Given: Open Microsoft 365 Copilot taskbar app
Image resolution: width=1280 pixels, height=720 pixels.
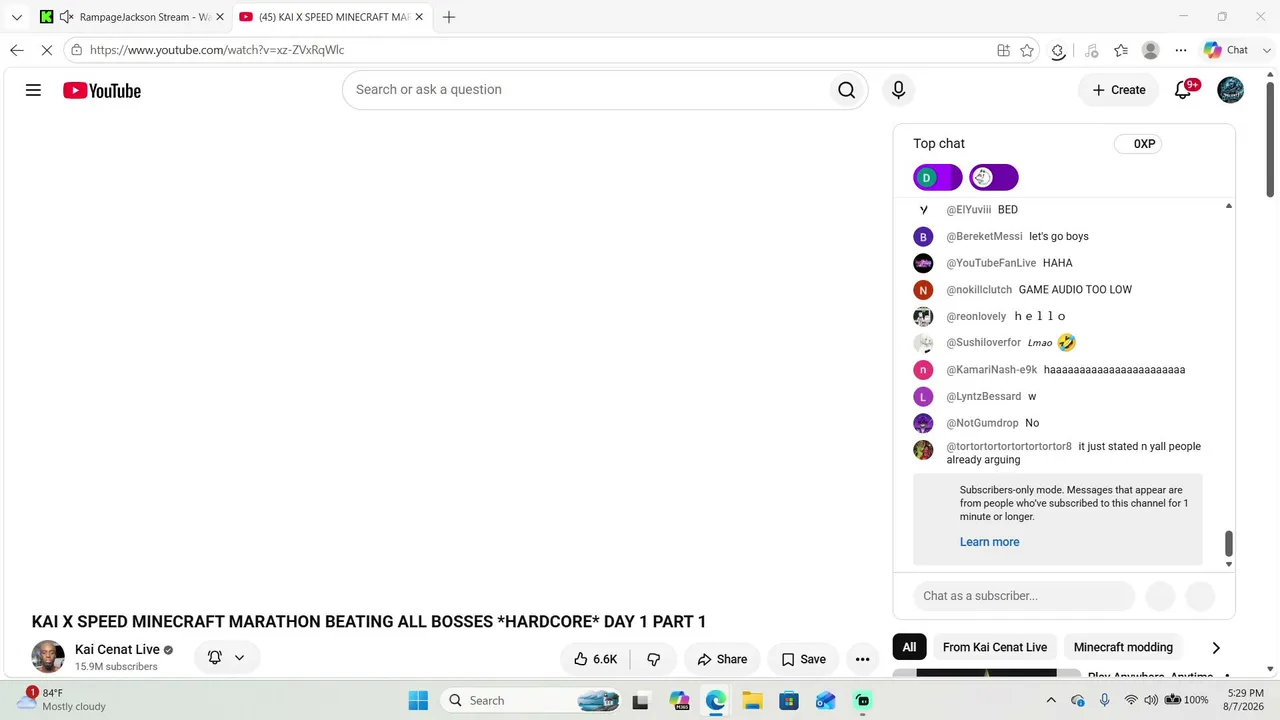Looking at the screenshot, I should [x=679, y=700].
